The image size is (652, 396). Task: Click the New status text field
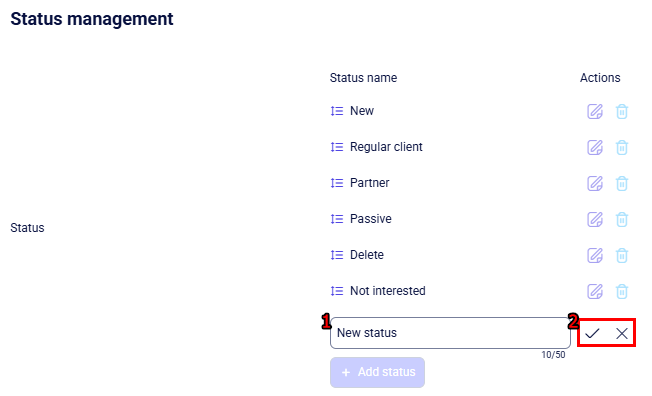[x=450, y=333]
